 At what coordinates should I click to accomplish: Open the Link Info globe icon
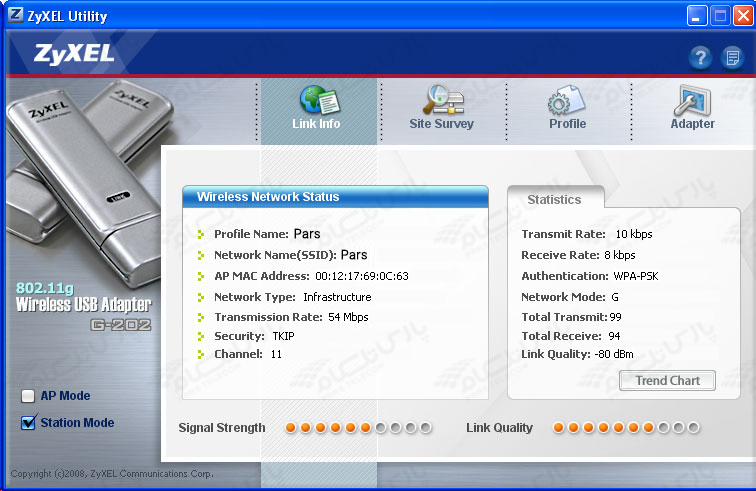click(320, 100)
